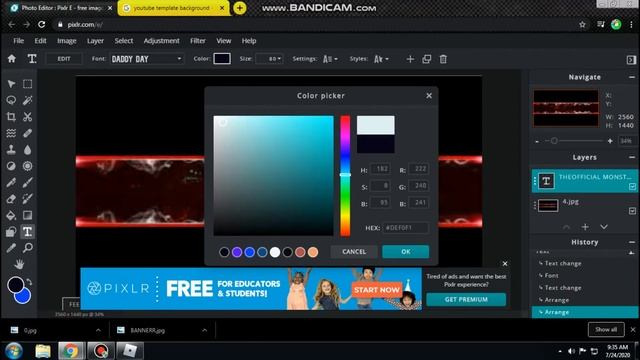Select the Dodge/Burn tool
The height and width of the screenshot is (360, 640).
click(11, 166)
